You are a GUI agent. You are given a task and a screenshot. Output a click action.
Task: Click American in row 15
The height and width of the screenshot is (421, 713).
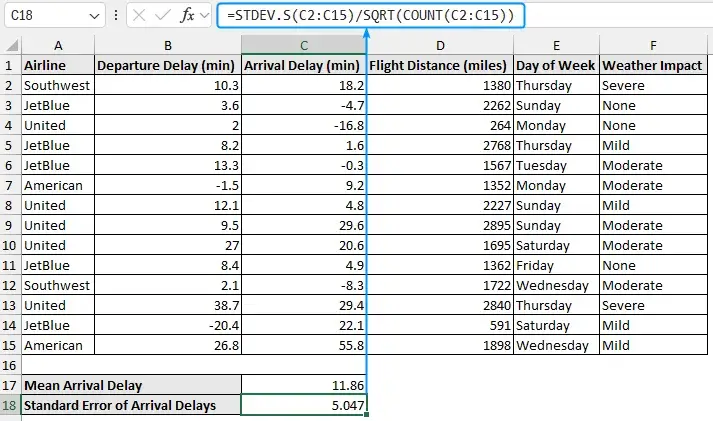pos(58,346)
